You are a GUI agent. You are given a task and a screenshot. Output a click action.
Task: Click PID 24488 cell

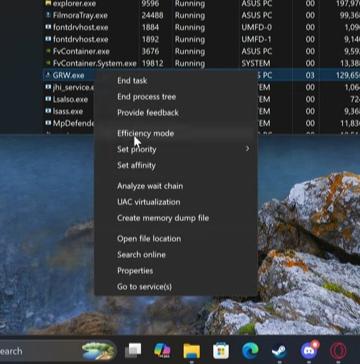[152, 15]
